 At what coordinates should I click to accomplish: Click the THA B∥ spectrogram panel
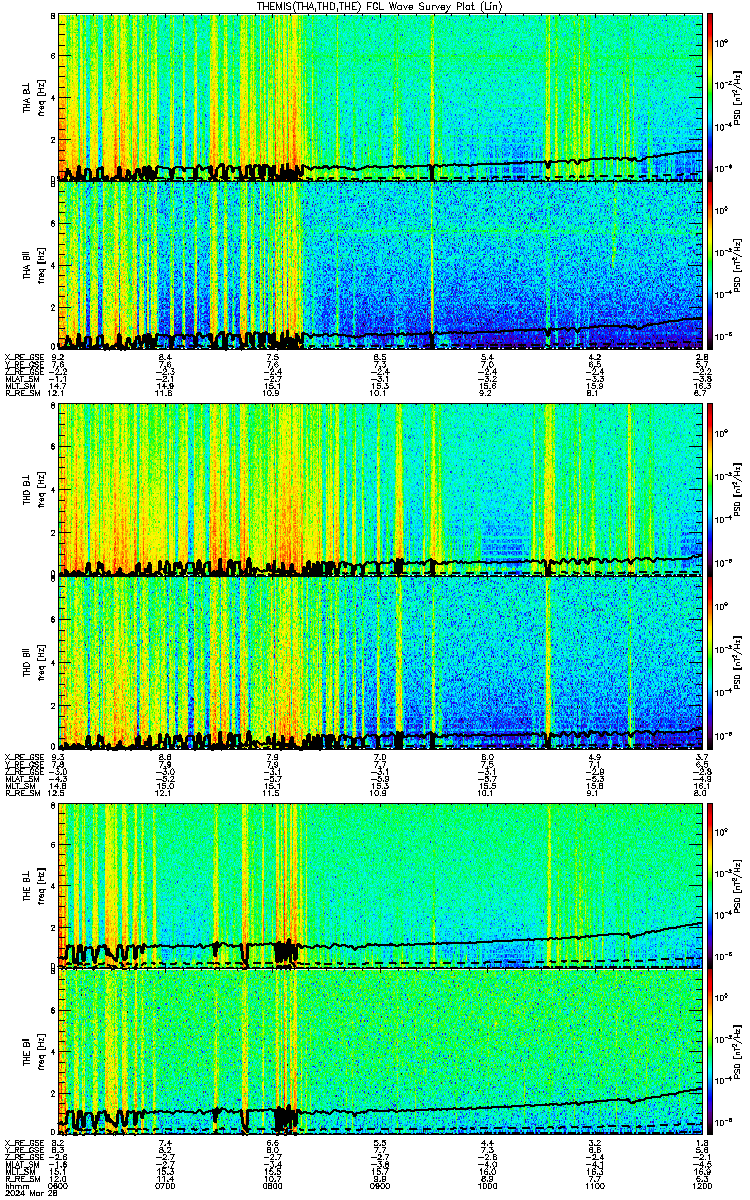[x=381, y=265]
